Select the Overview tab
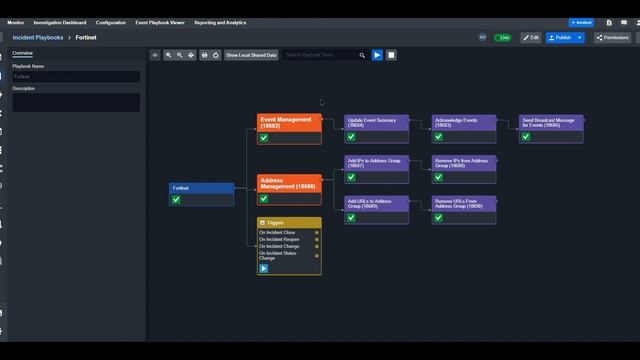Viewport: 640px width, 360px height. click(x=22, y=53)
